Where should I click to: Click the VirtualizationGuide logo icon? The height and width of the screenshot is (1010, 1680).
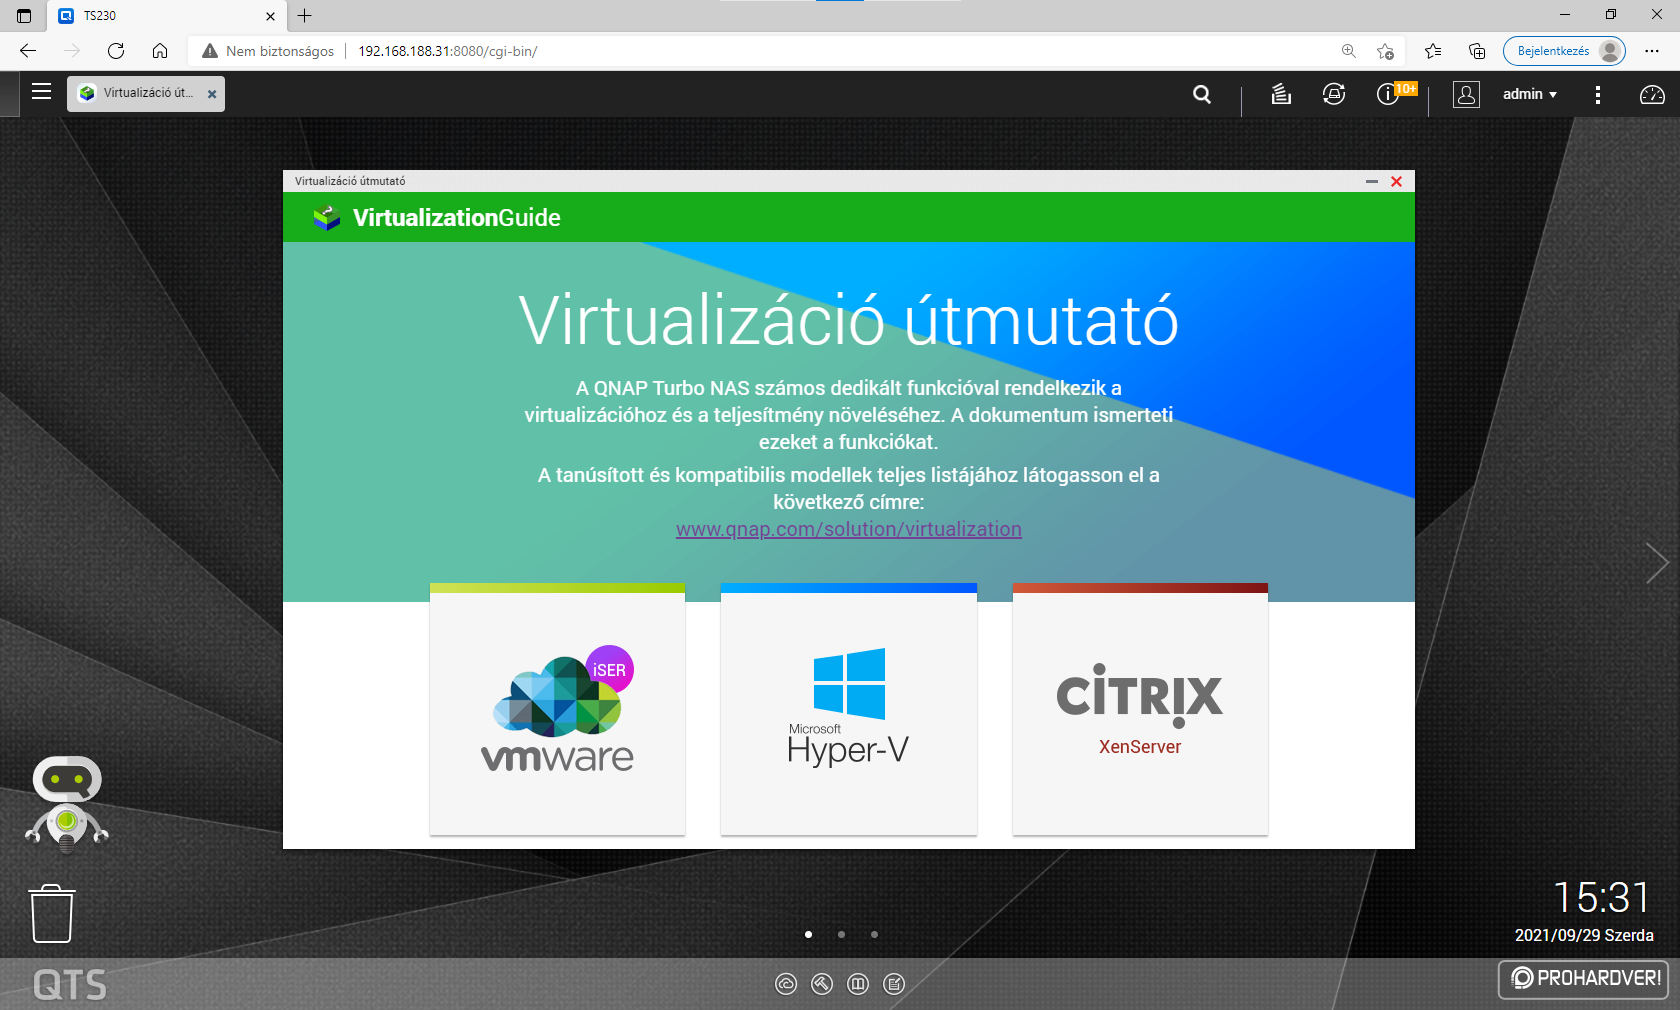click(x=326, y=217)
